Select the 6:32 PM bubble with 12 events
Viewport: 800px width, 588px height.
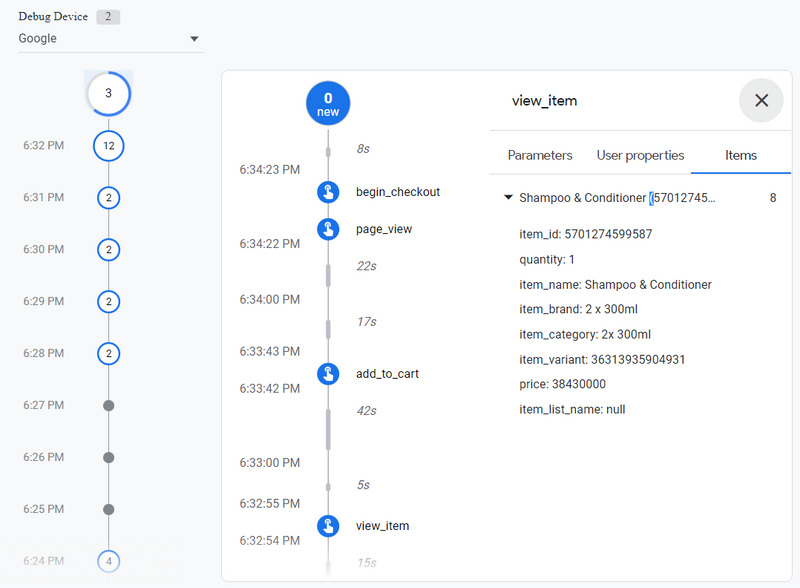point(109,146)
